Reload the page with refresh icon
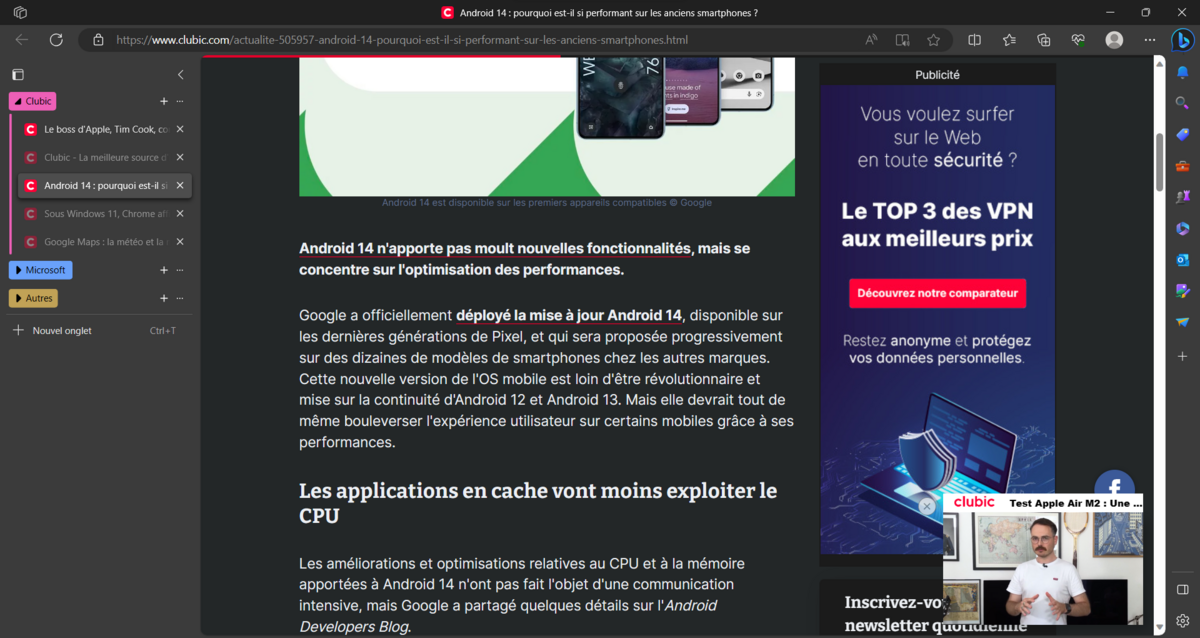1200x638 pixels. coord(56,40)
